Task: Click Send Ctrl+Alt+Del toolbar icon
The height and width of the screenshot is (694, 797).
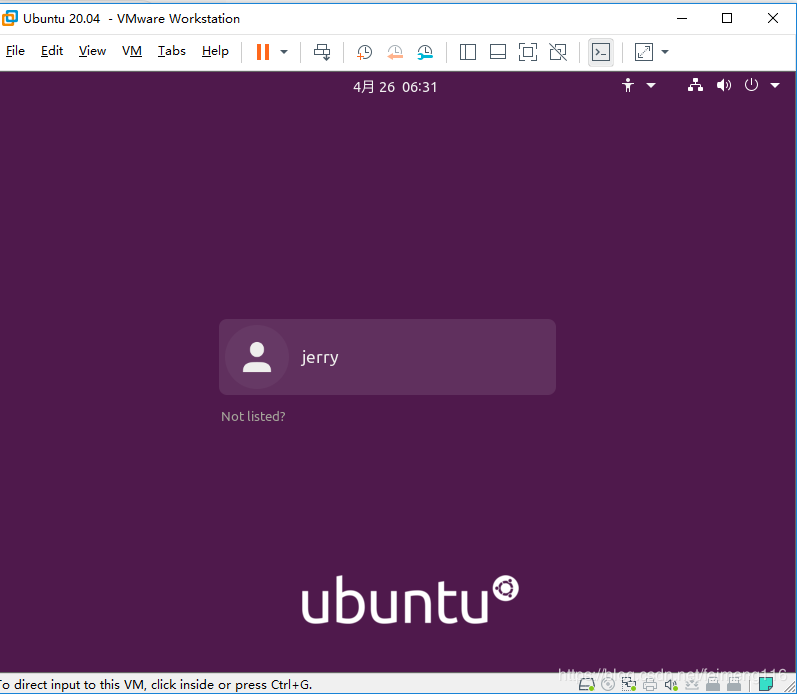Action: tap(321, 52)
